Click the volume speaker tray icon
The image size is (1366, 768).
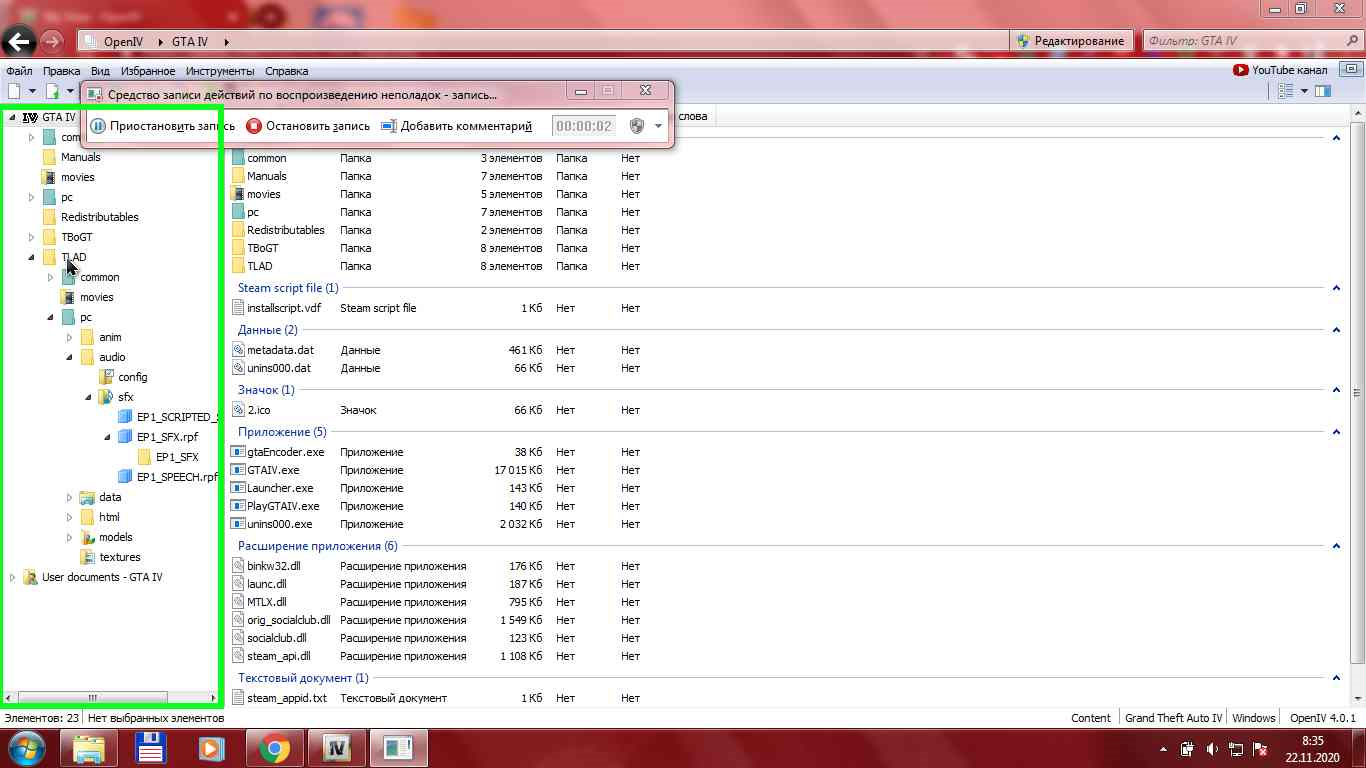pos(1212,749)
